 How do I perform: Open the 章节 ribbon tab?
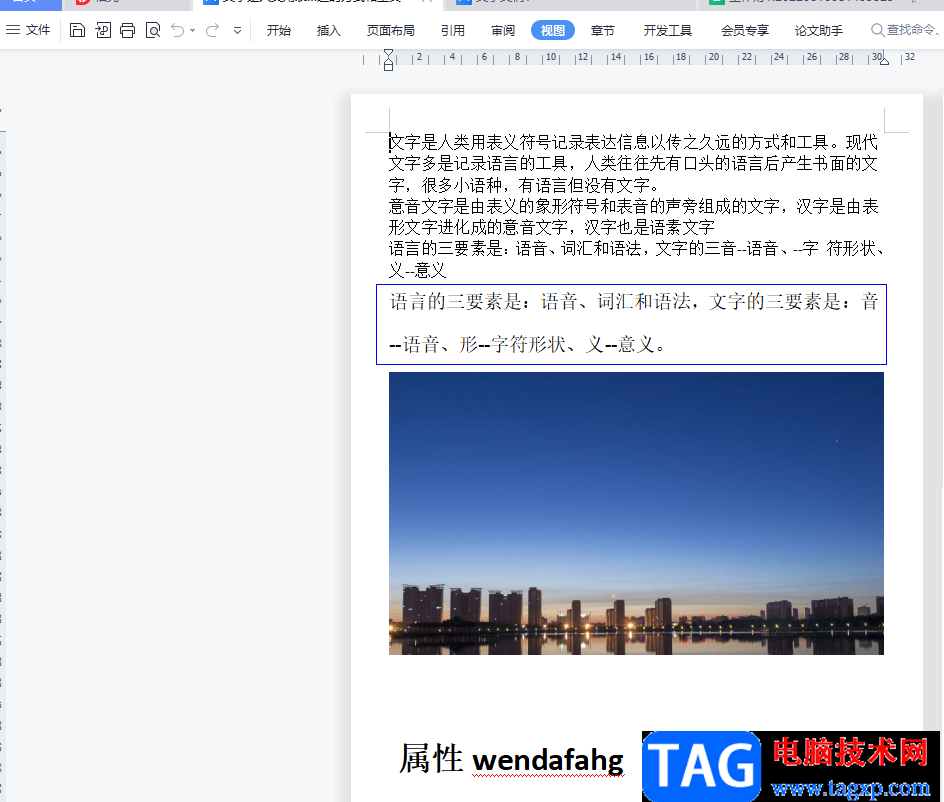[603, 30]
